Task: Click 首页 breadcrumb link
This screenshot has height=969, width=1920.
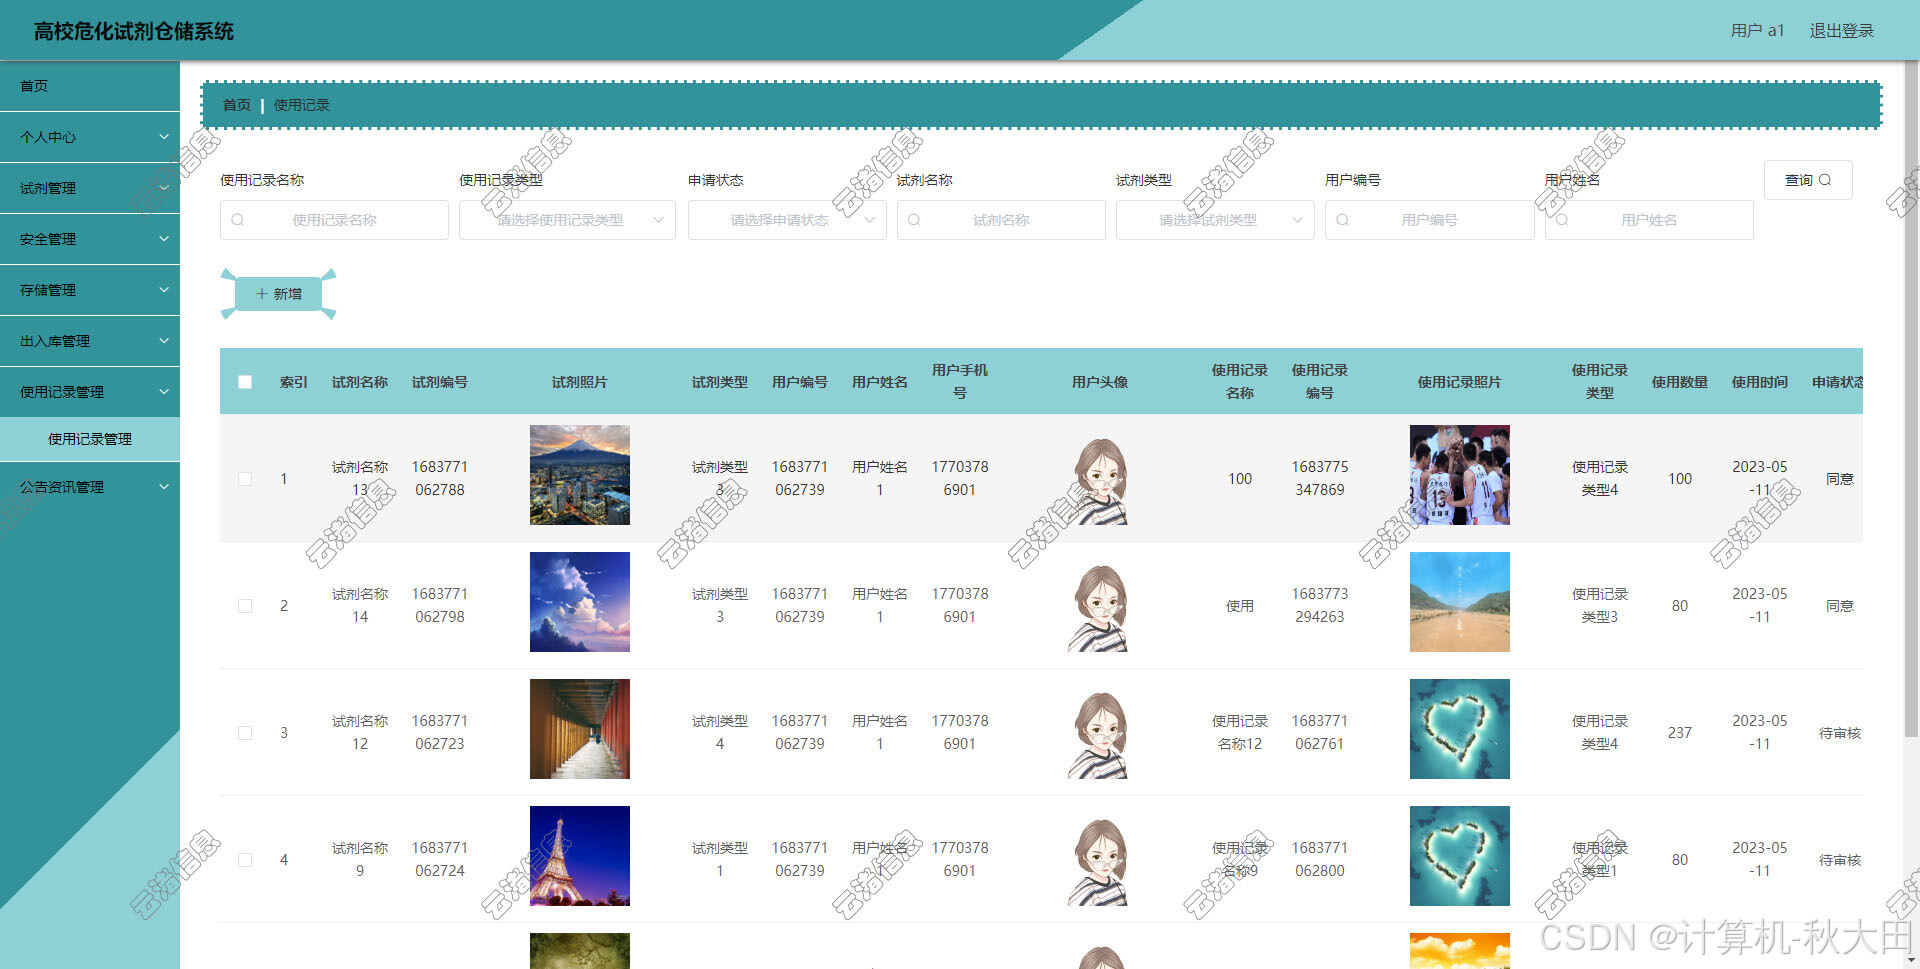Action: 237,105
